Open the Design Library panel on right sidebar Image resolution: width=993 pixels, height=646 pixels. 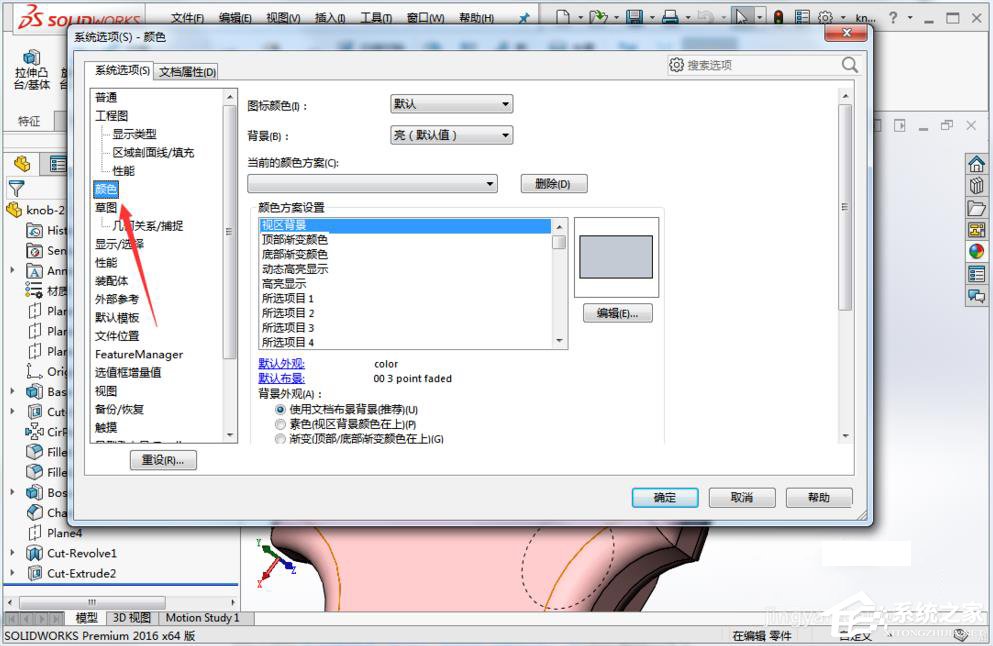click(976, 186)
